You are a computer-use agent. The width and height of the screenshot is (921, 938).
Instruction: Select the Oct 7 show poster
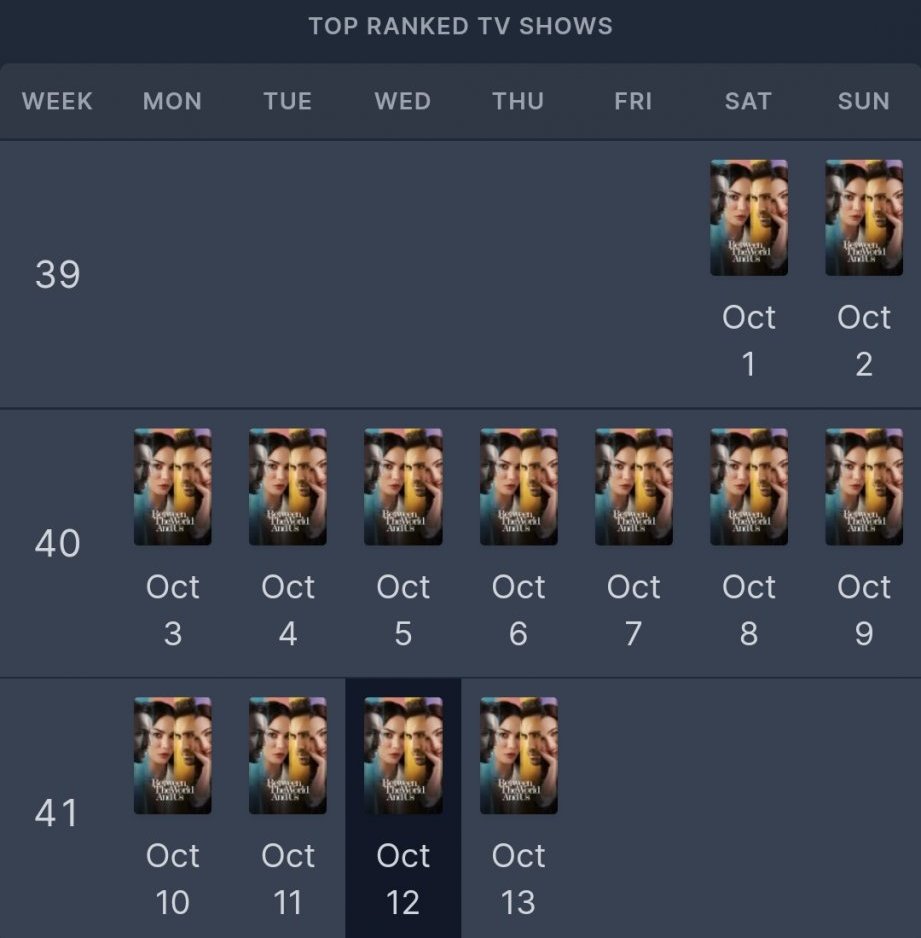coord(633,486)
